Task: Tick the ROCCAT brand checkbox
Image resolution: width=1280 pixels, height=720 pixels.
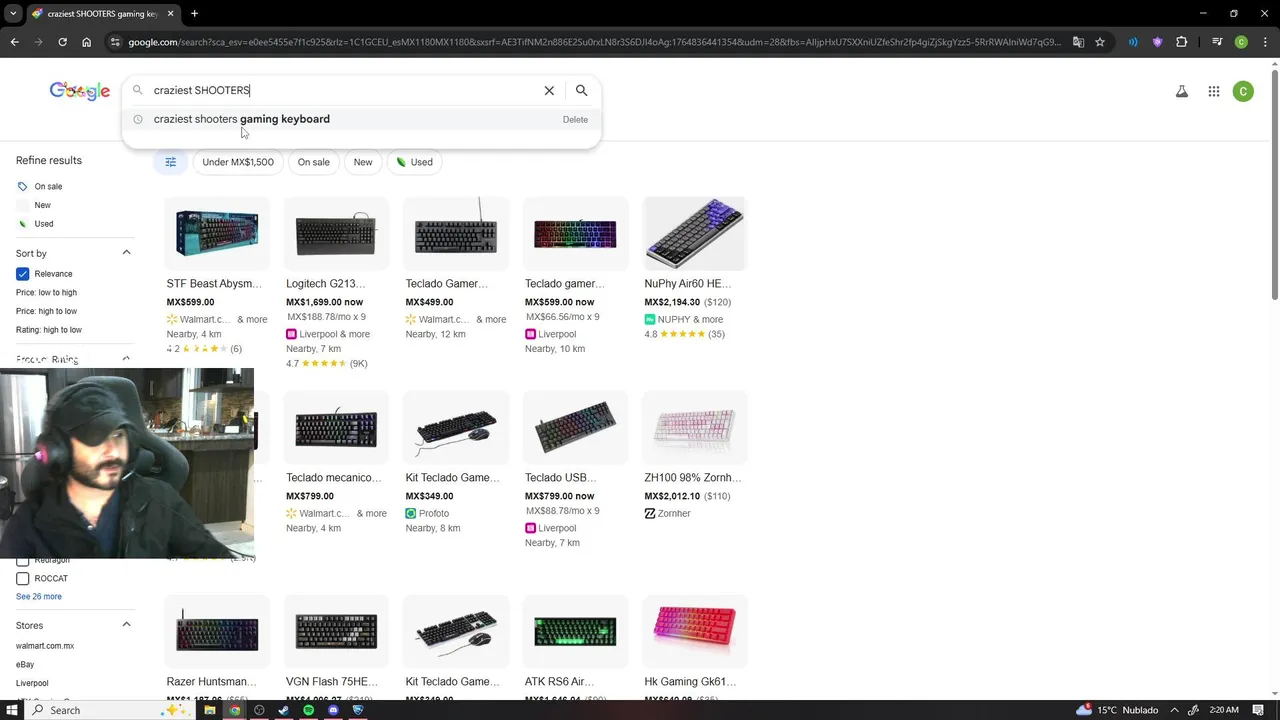Action: point(22,578)
